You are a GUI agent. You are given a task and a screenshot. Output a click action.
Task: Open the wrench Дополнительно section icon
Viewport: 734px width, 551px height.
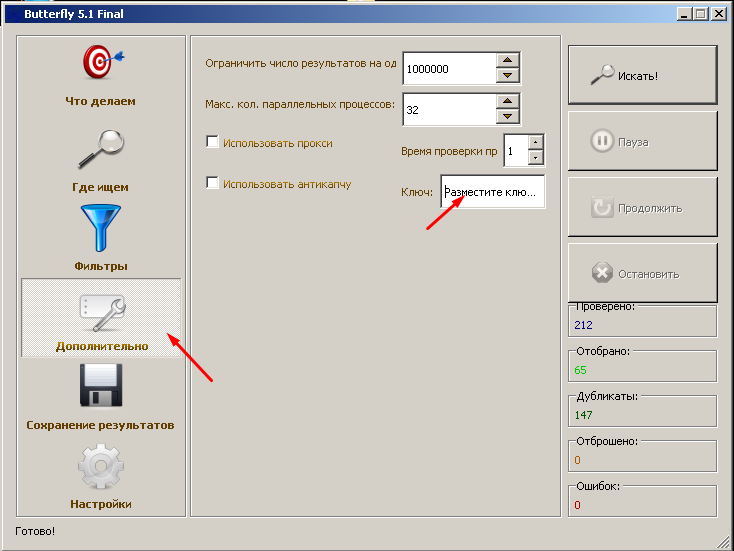[x=100, y=312]
